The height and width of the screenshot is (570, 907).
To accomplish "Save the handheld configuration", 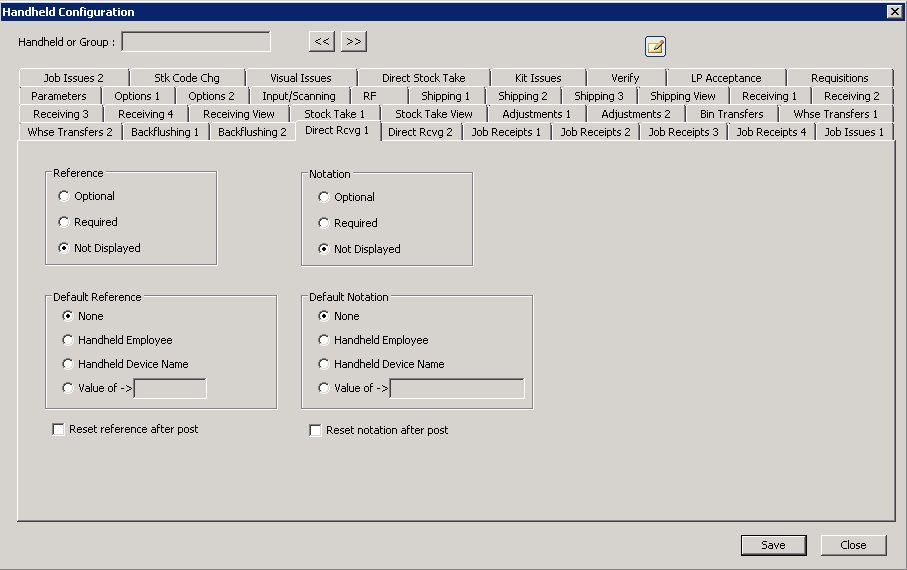I will [x=773, y=545].
